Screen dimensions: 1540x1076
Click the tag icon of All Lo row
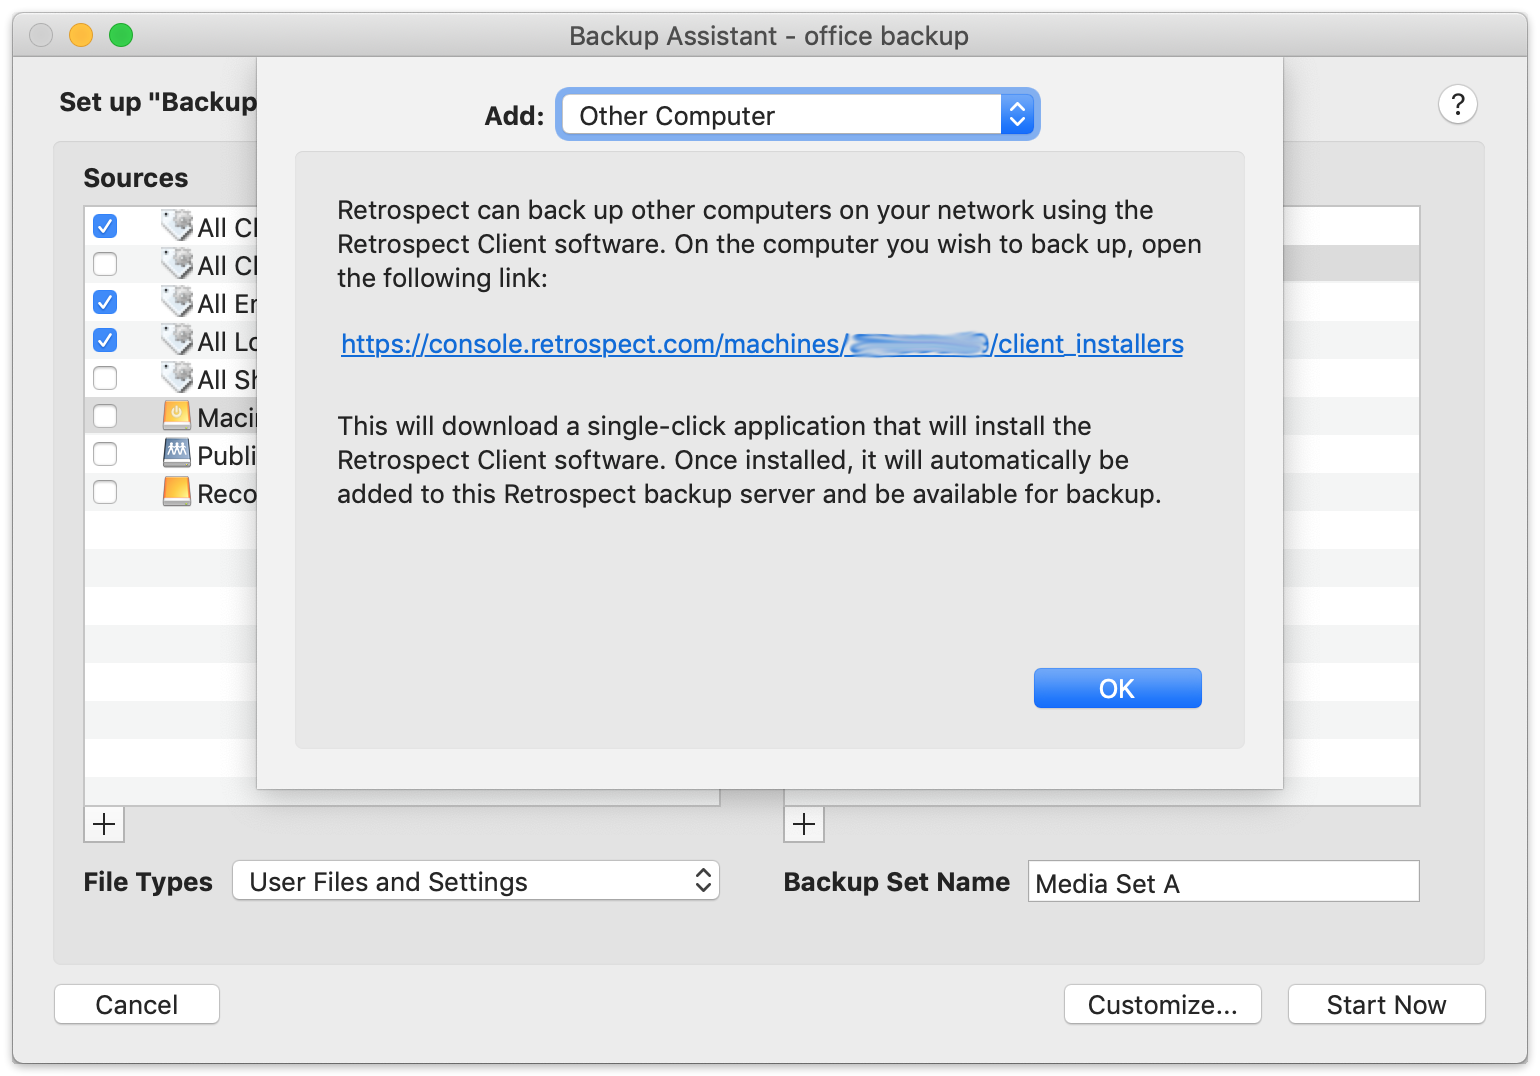(x=177, y=339)
